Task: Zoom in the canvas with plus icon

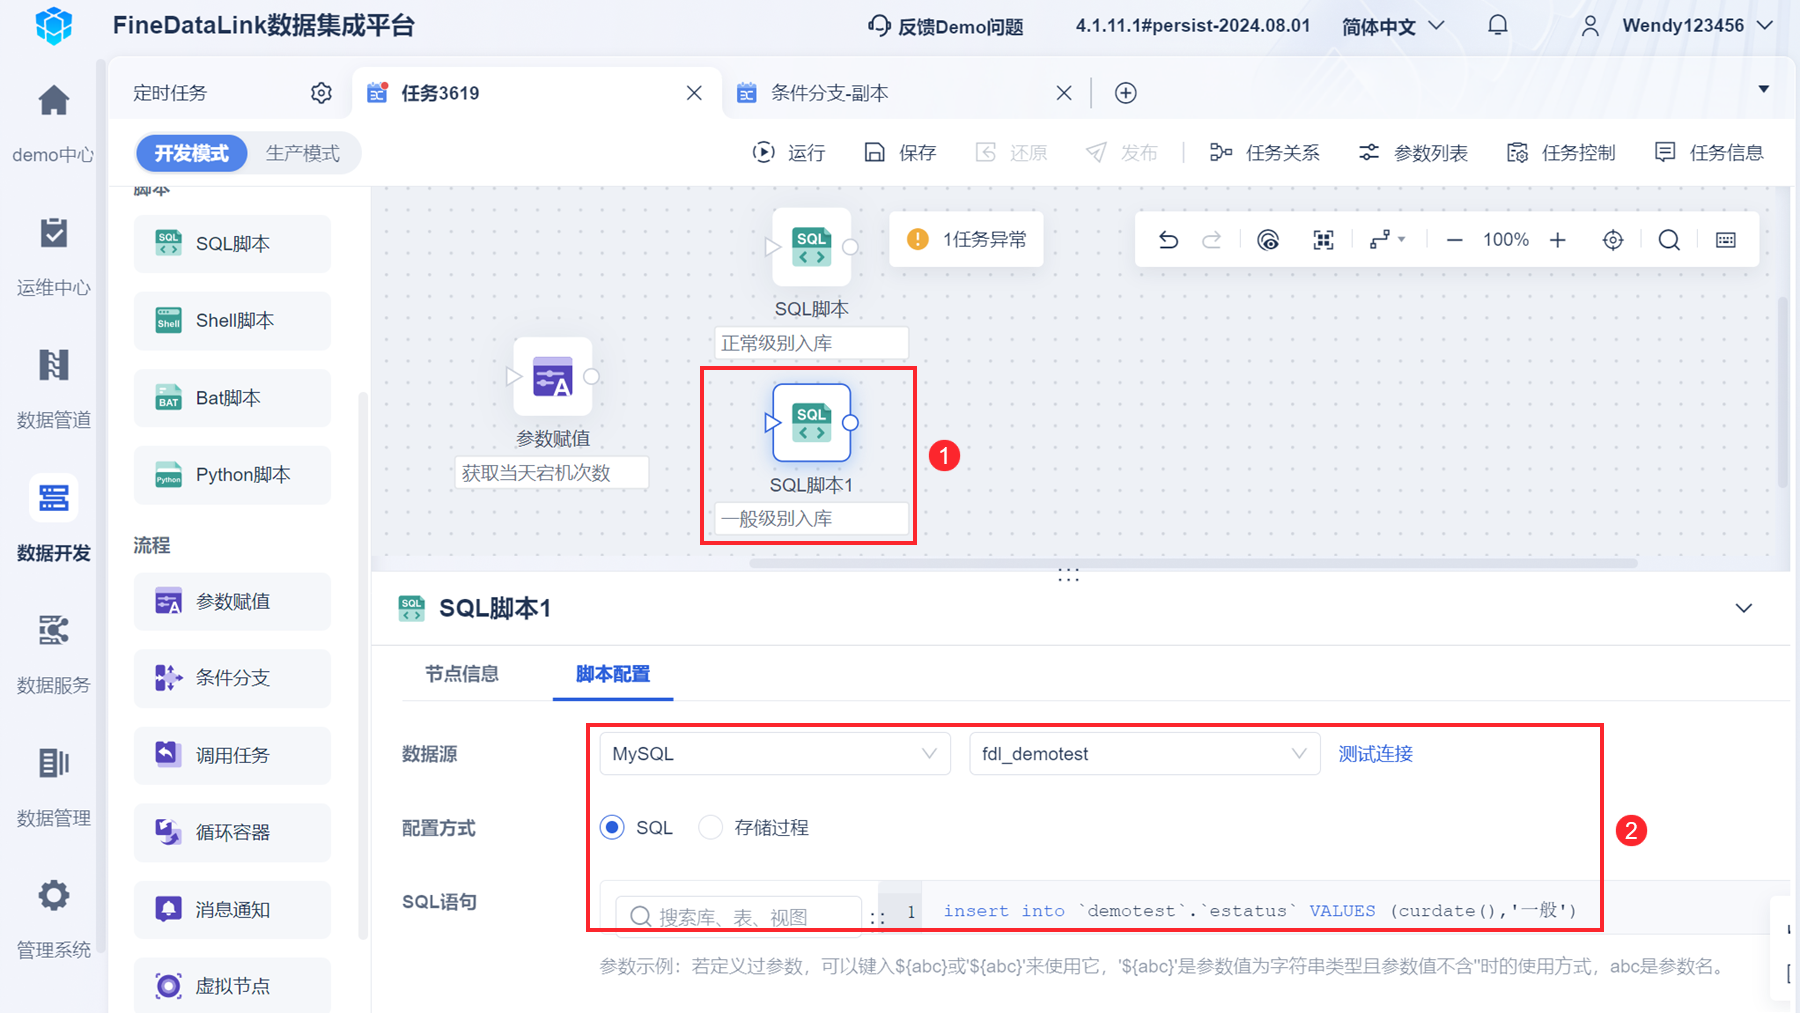Action: 1558,240
